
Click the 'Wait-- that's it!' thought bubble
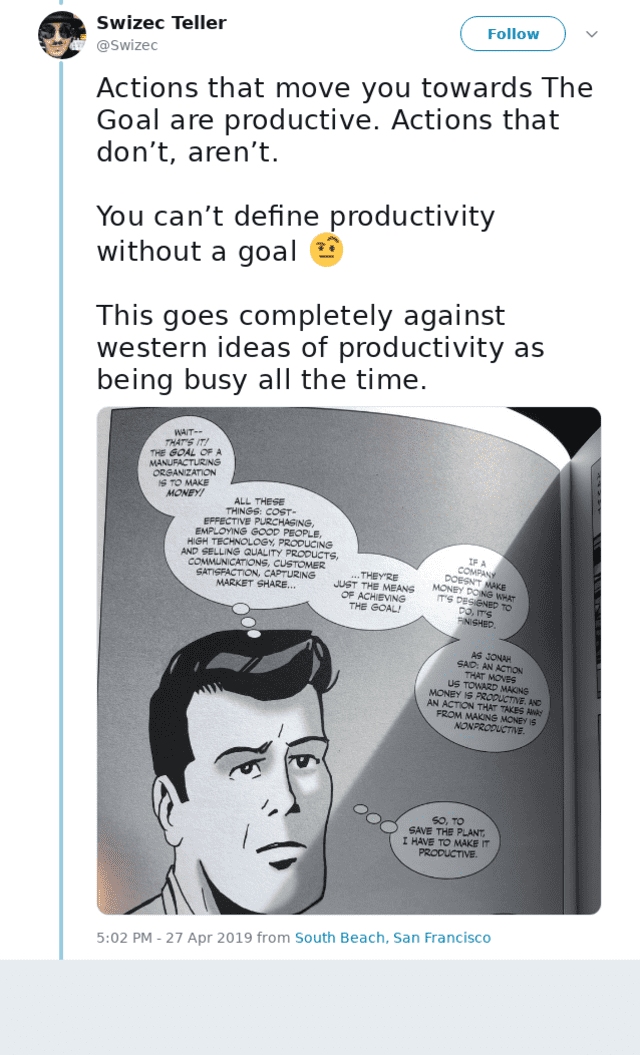(x=189, y=461)
